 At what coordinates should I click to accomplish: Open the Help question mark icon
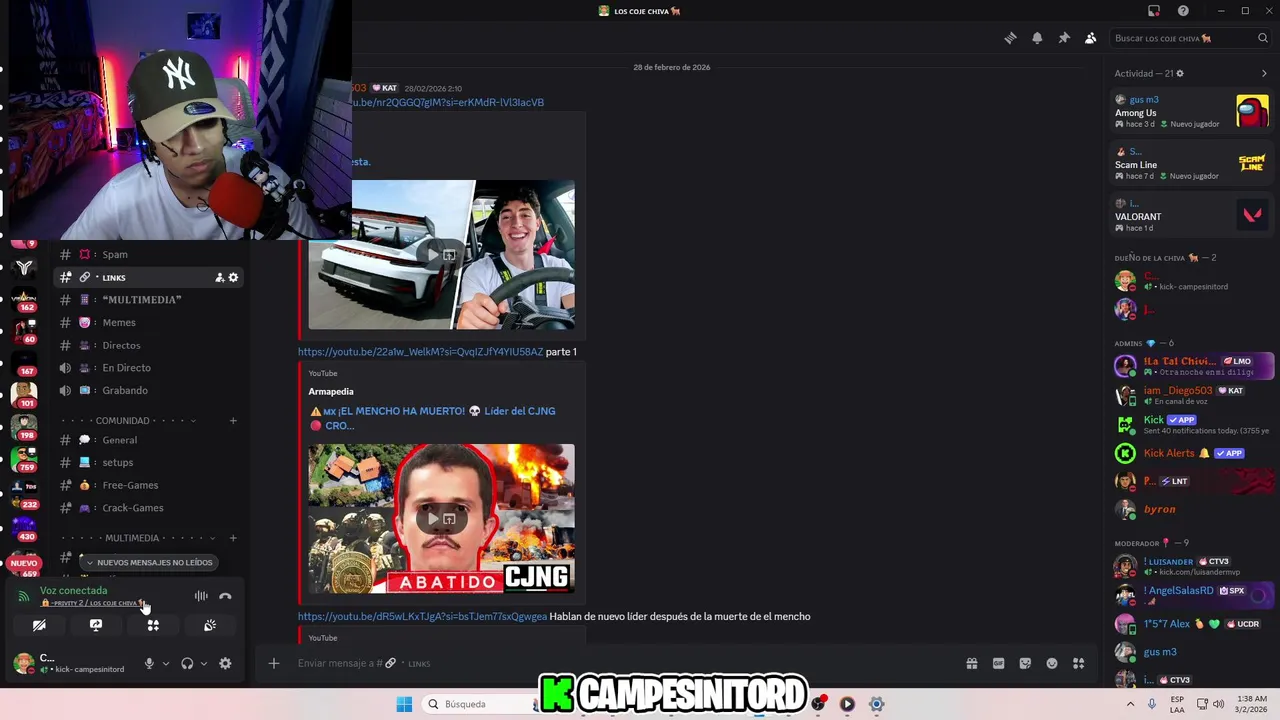pos(1183,11)
